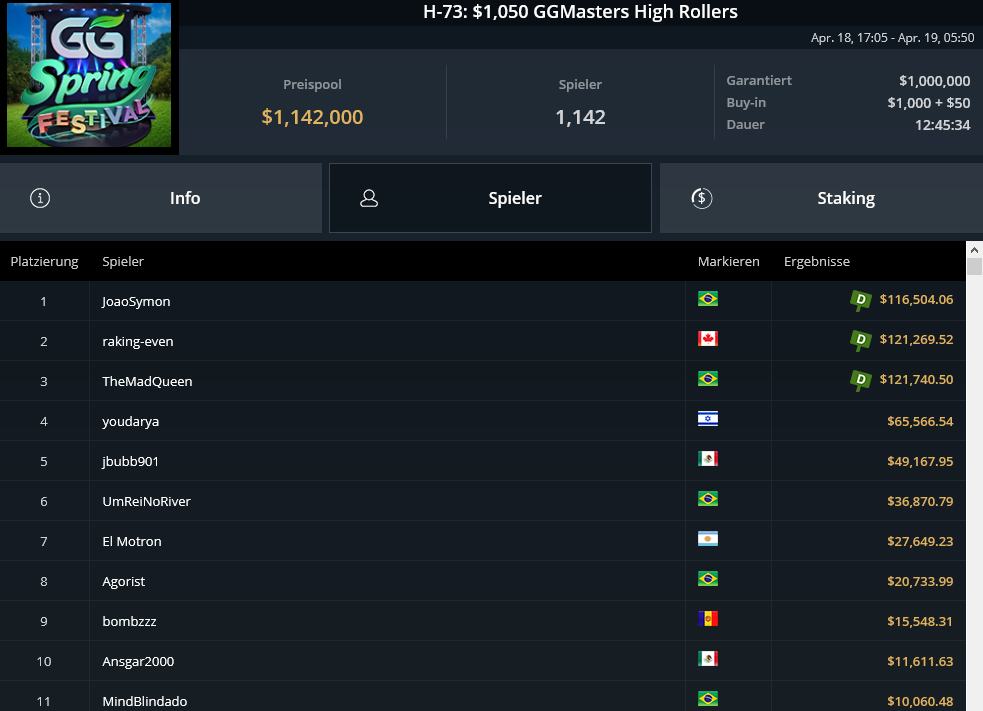Click the deal badge next to $121,740.50
This screenshot has width=983, height=711.
(861, 380)
